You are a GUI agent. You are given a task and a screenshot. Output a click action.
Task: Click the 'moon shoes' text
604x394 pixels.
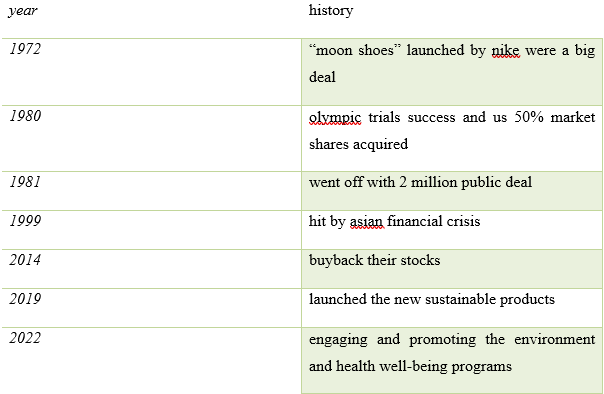[354, 50]
